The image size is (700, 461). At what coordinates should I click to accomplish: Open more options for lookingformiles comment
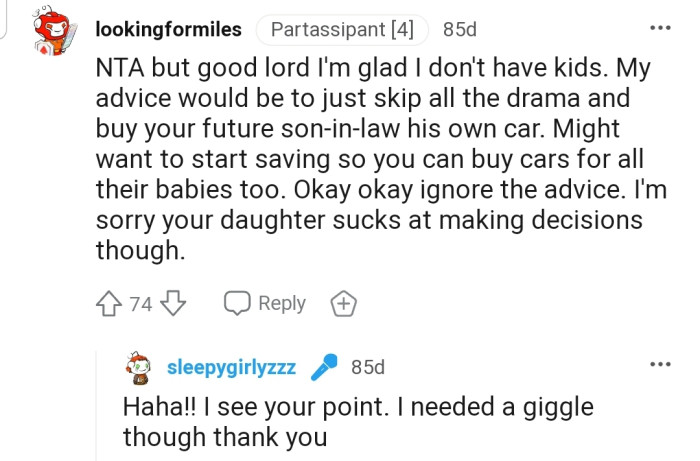pos(660,27)
